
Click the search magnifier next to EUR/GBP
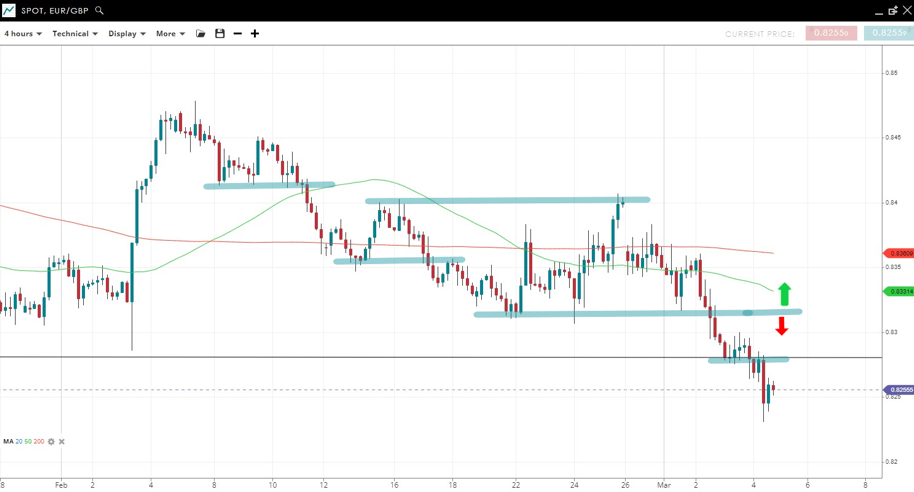point(99,11)
